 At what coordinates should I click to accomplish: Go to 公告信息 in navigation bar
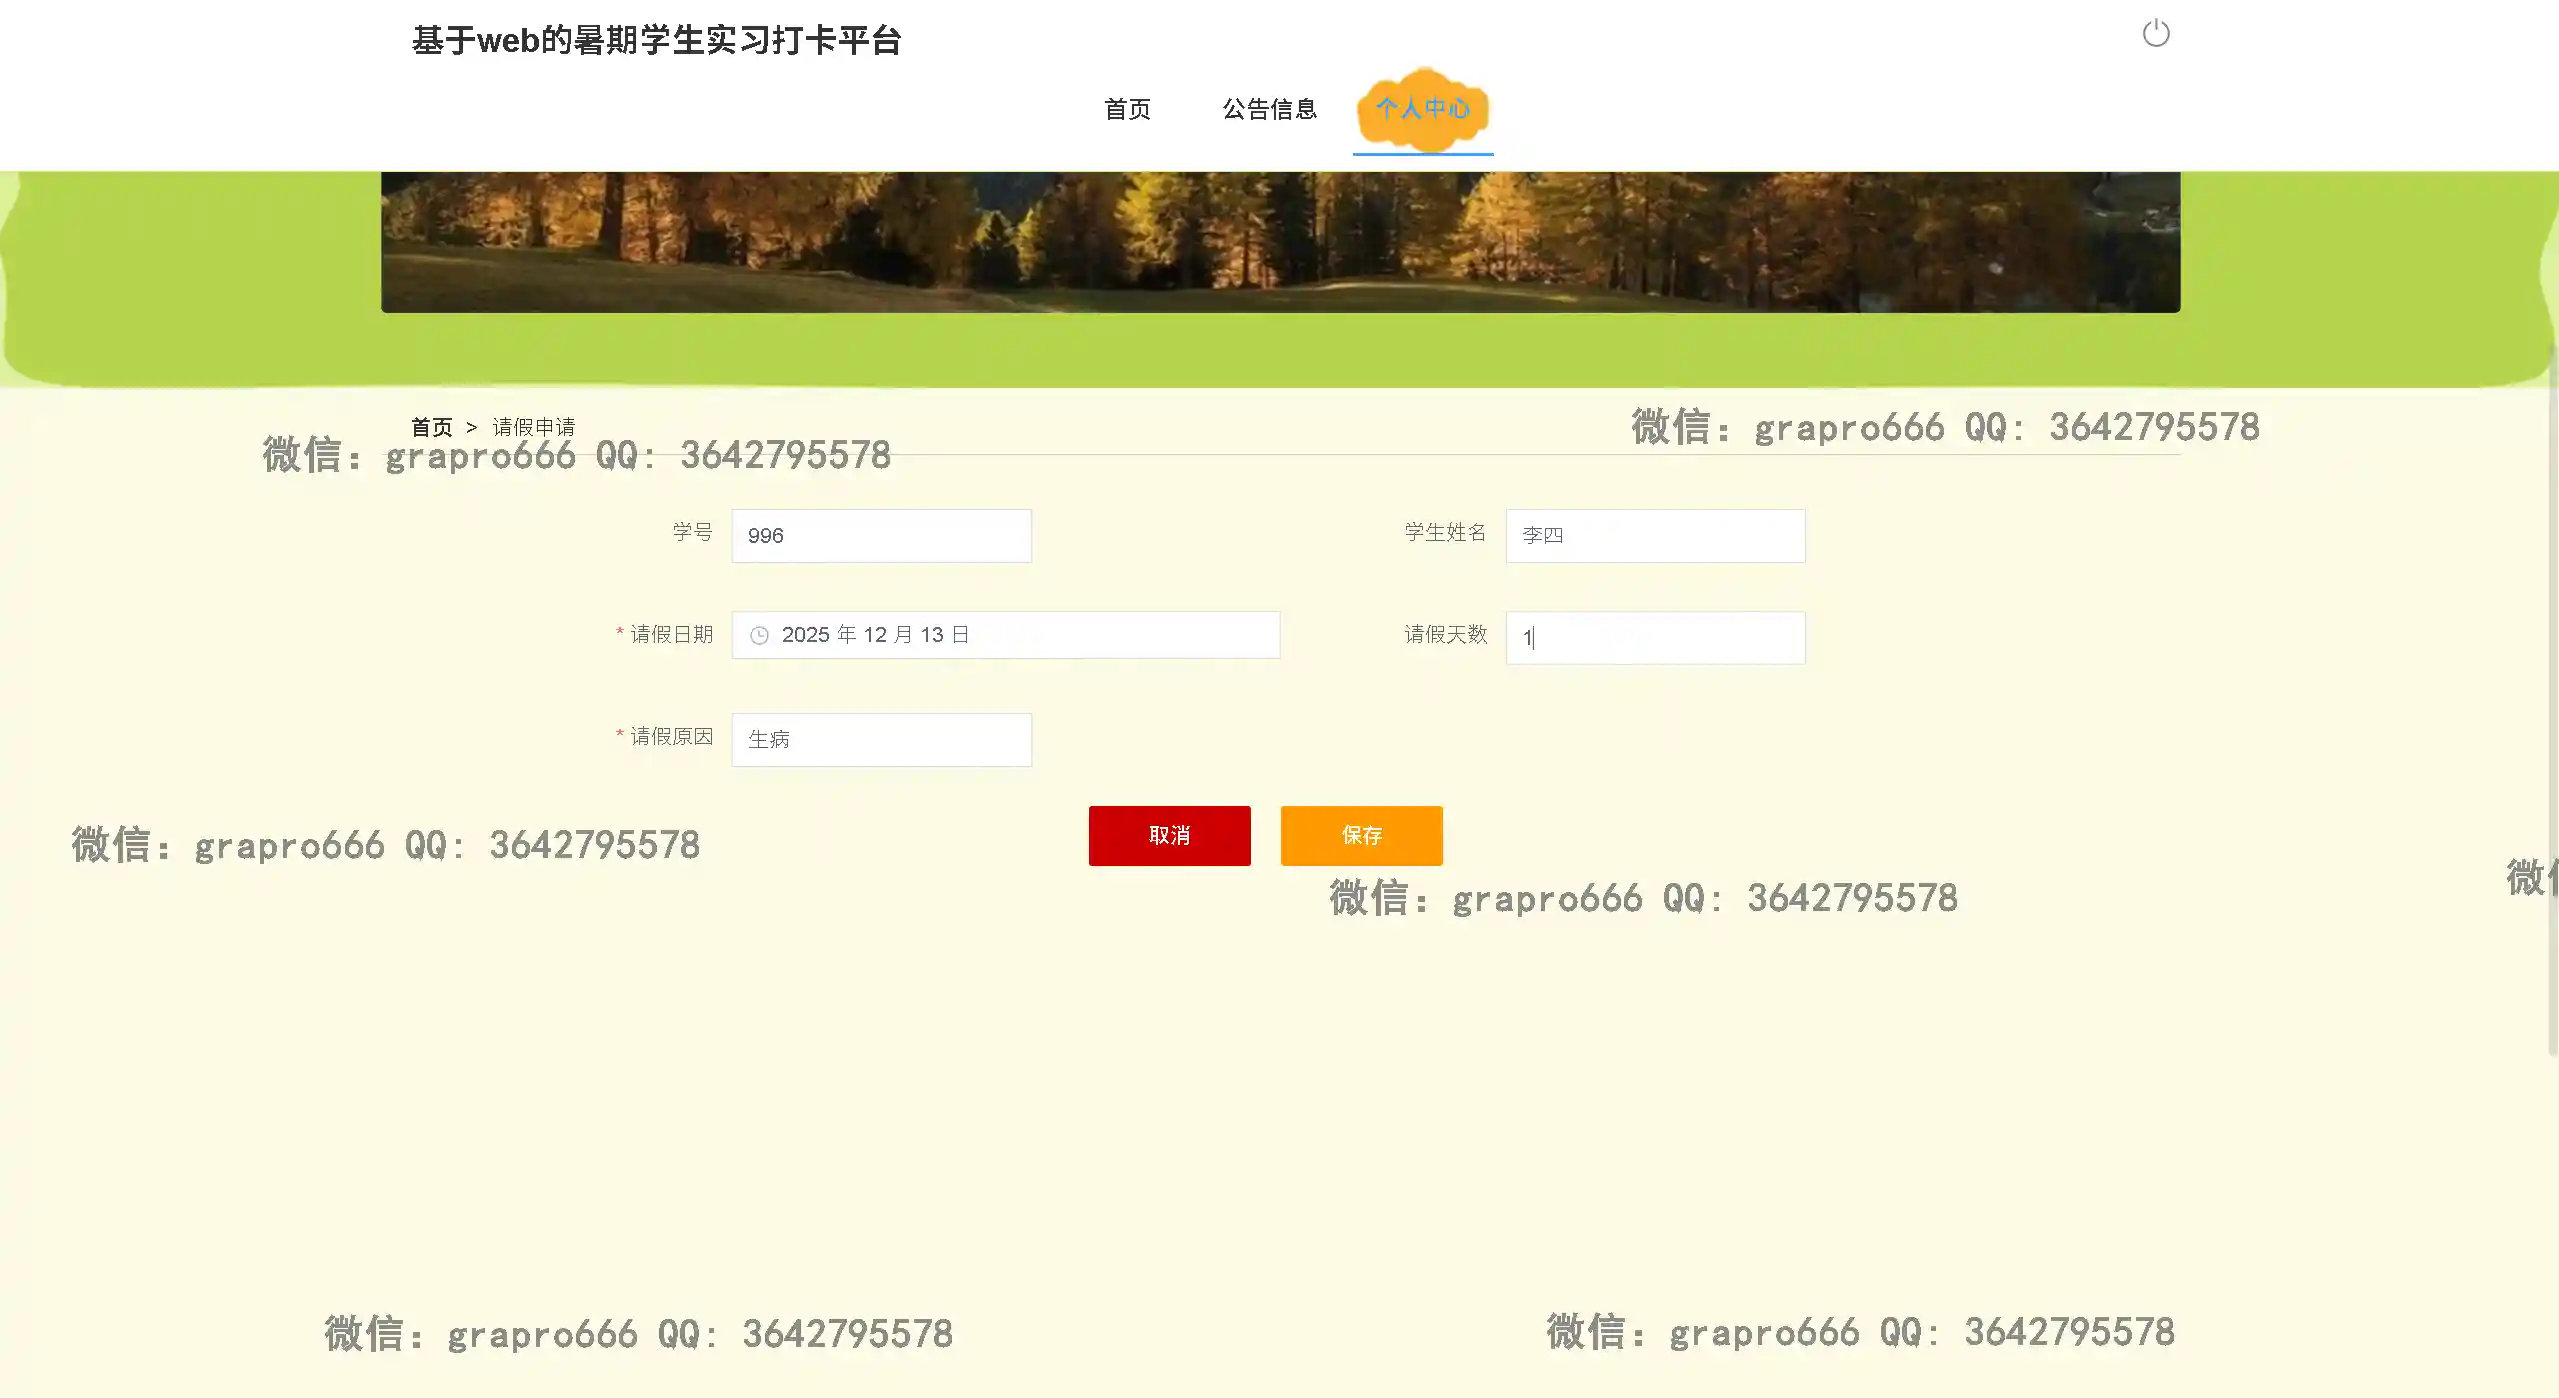click(1269, 109)
